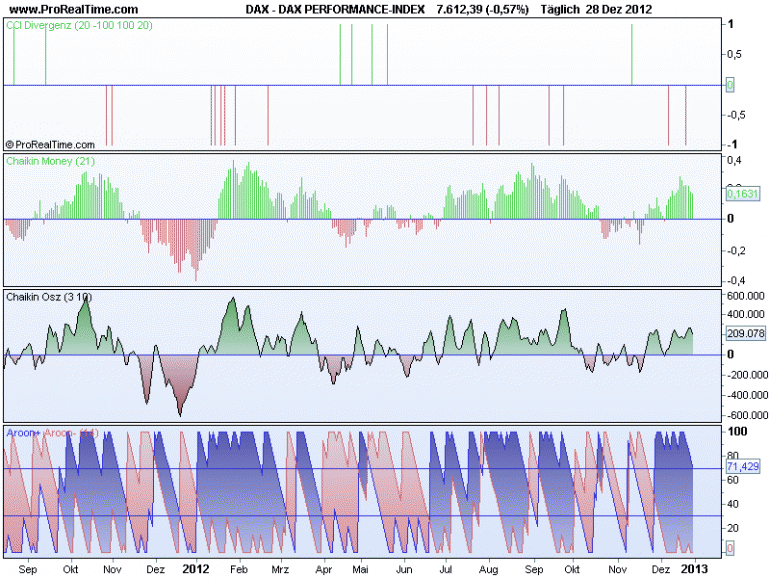Click the DAX PERFORMANCE-INDEX chart title
This screenshot has height=578, width=770.
pos(335,9)
